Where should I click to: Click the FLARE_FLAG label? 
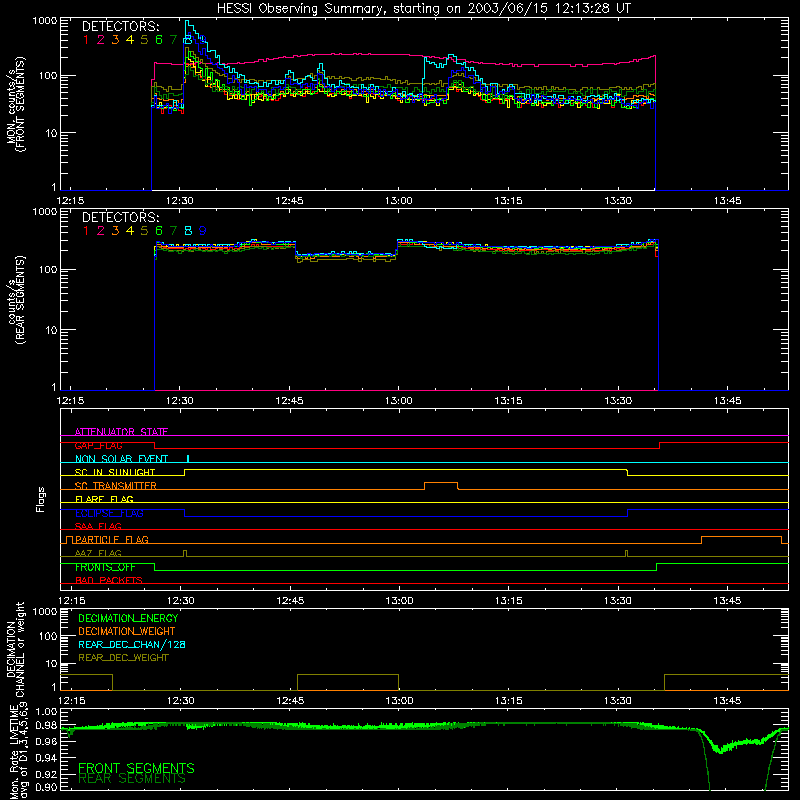[x=104, y=499]
